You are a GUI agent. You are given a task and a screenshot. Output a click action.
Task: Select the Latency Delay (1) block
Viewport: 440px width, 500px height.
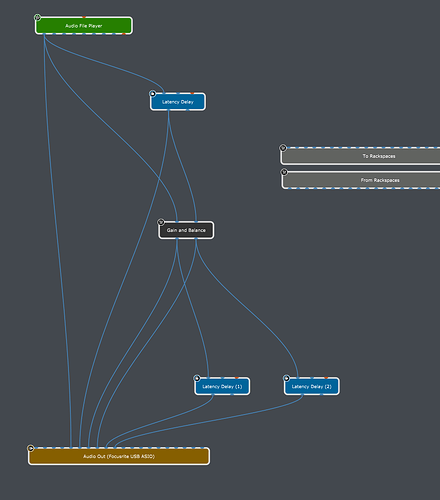222,386
